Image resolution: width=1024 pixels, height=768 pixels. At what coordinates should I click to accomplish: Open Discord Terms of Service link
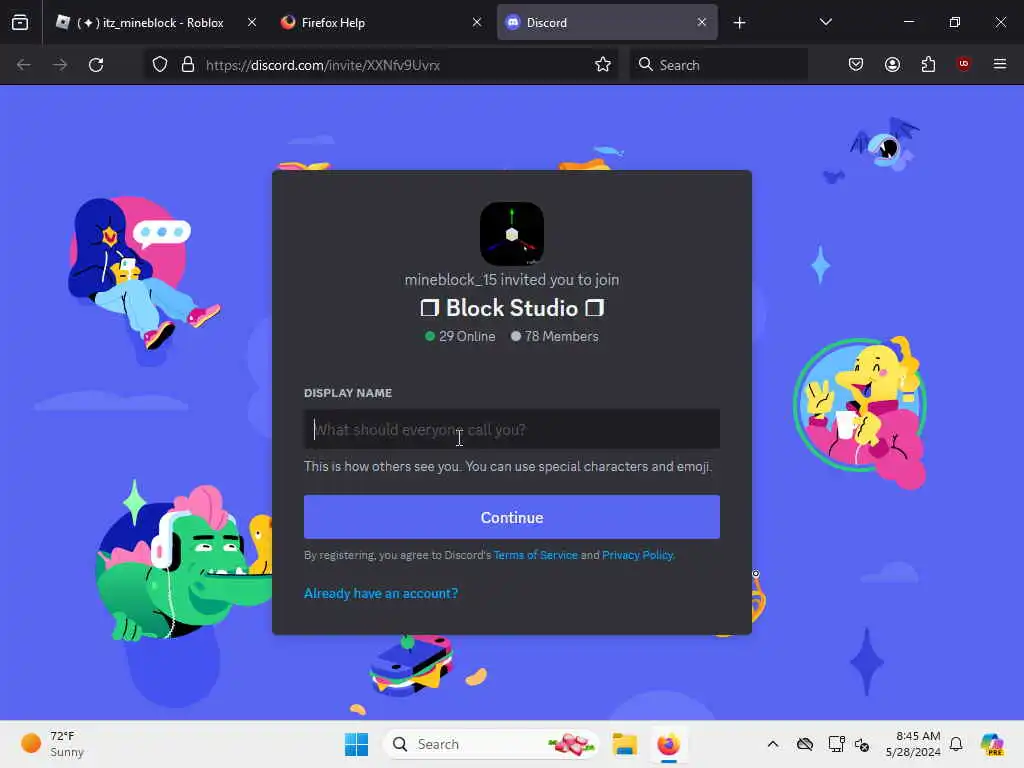[x=536, y=555]
